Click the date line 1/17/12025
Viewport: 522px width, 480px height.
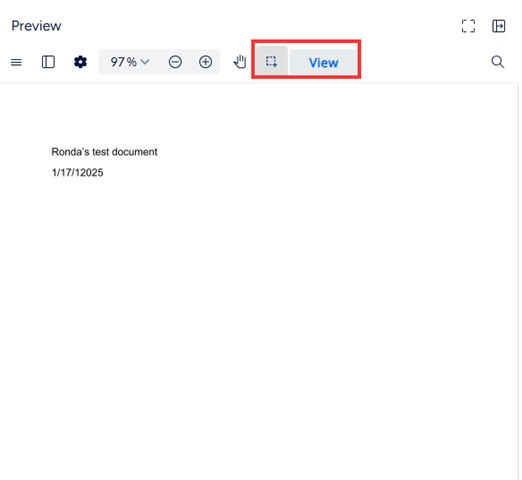(x=77, y=173)
